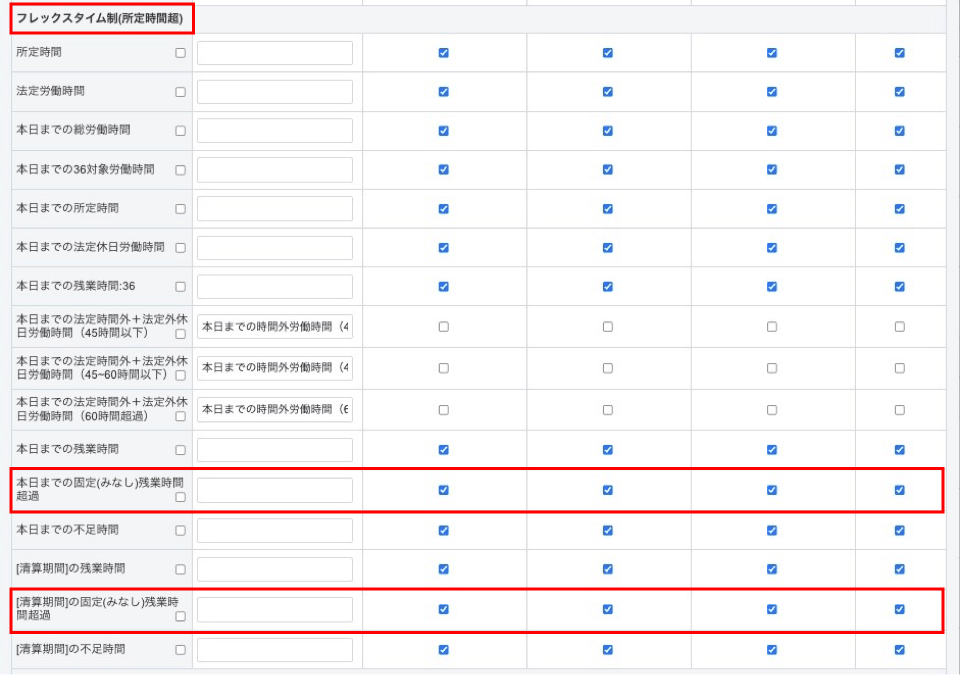The width and height of the screenshot is (960, 675).
Task: Enable the checkbox next to 本日までの総労働時間 label
Action: (180, 131)
